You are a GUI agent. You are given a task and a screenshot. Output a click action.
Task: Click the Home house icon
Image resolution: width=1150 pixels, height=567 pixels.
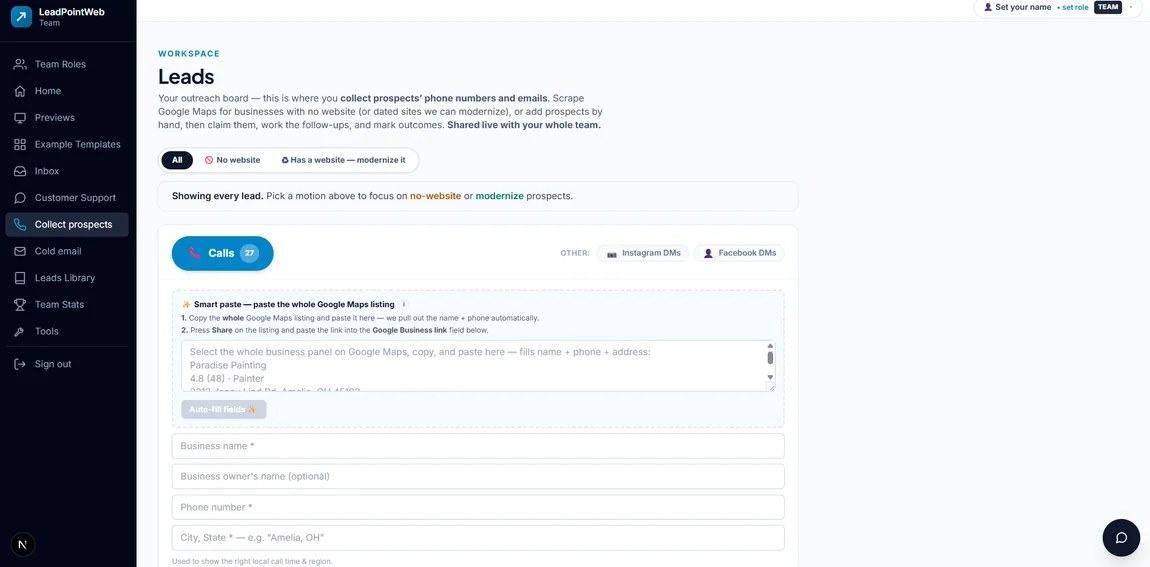21,91
